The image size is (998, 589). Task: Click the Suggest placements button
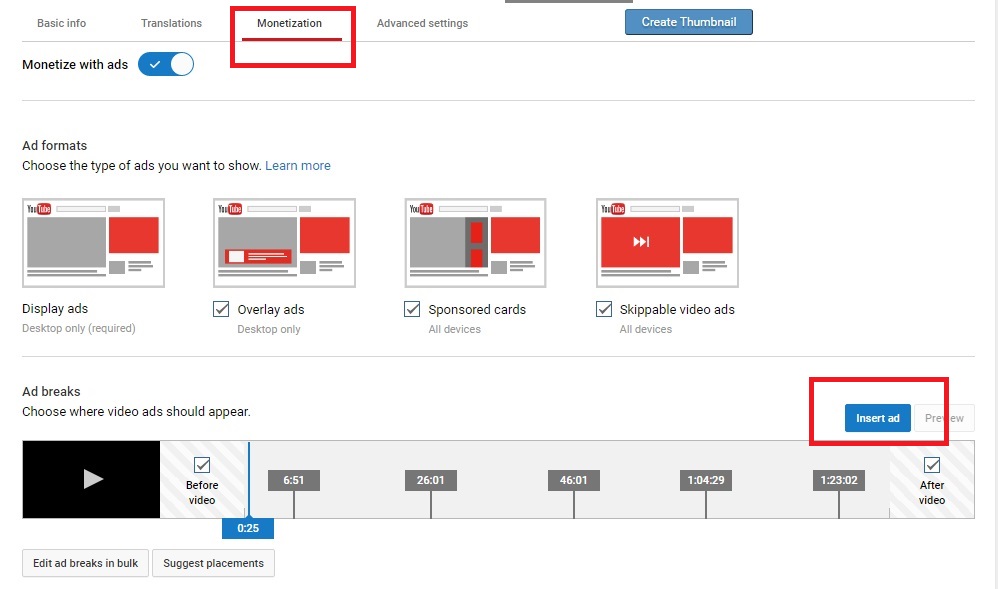coord(213,564)
